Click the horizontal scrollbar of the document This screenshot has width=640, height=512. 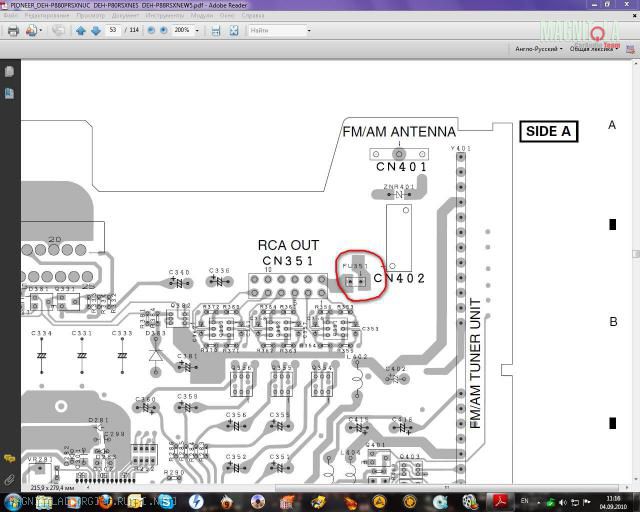click(x=447, y=488)
